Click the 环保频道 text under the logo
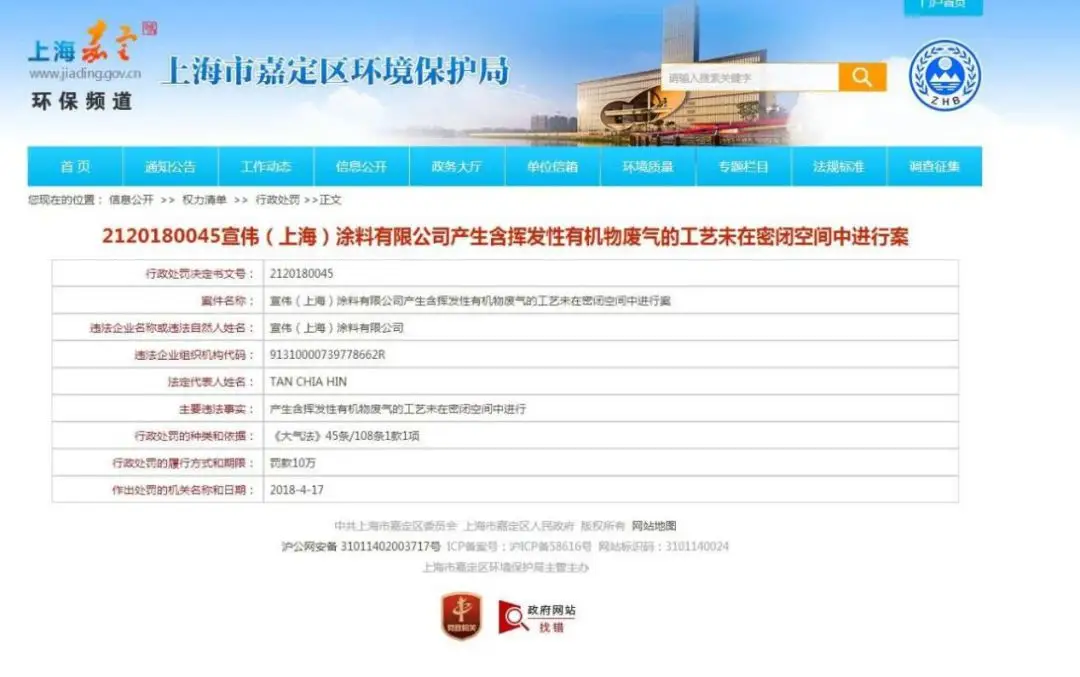This screenshot has width=1080, height=677. point(82,101)
